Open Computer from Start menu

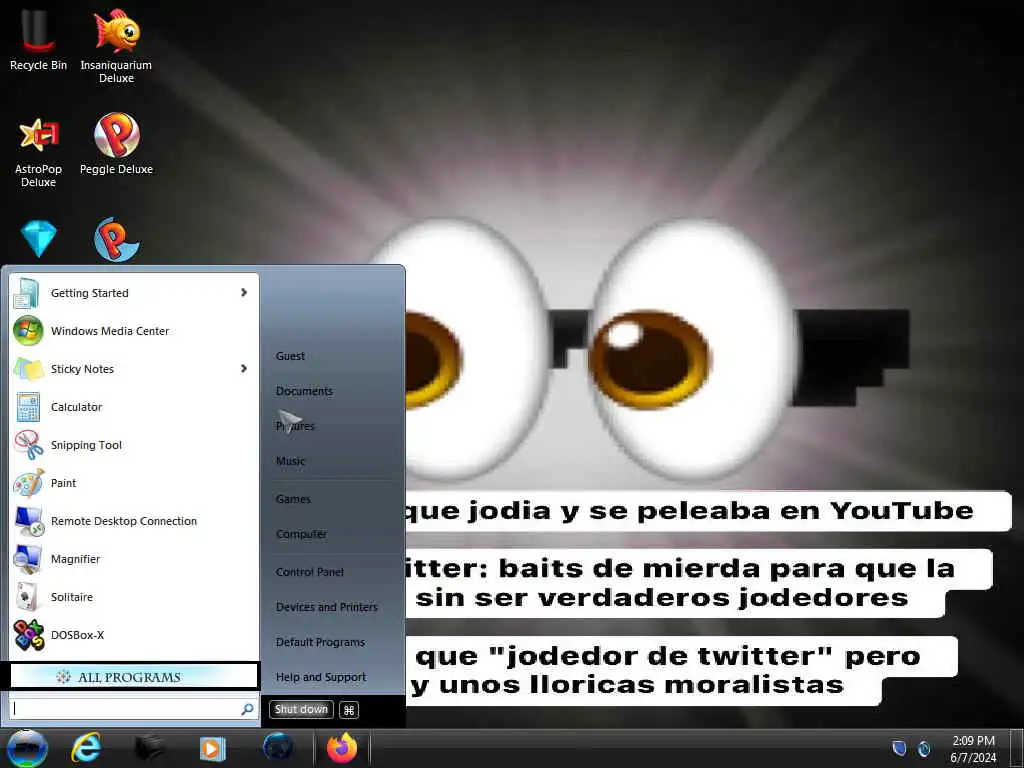(x=301, y=534)
